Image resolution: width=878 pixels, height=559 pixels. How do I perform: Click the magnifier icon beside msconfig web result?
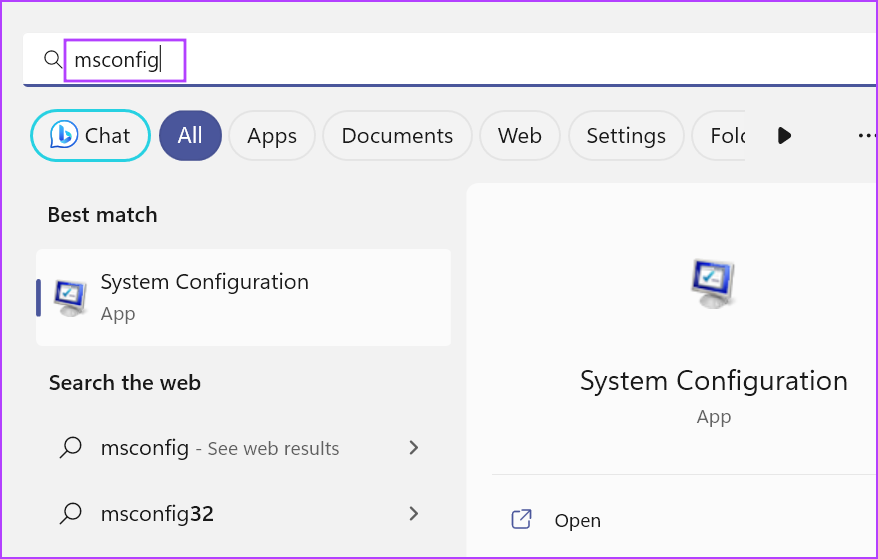tap(71, 448)
